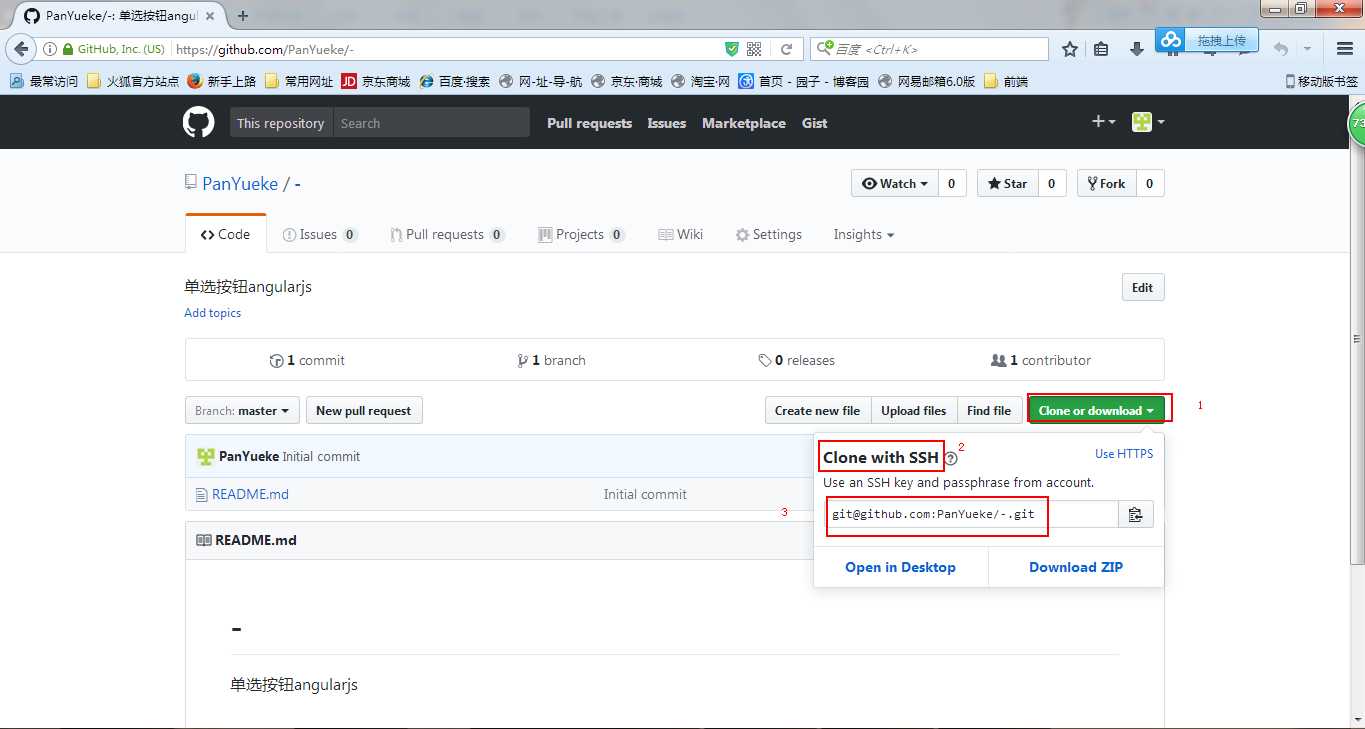Click the SSH clone URL field
This screenshot has height=729, width=1365.
point(971,514)
